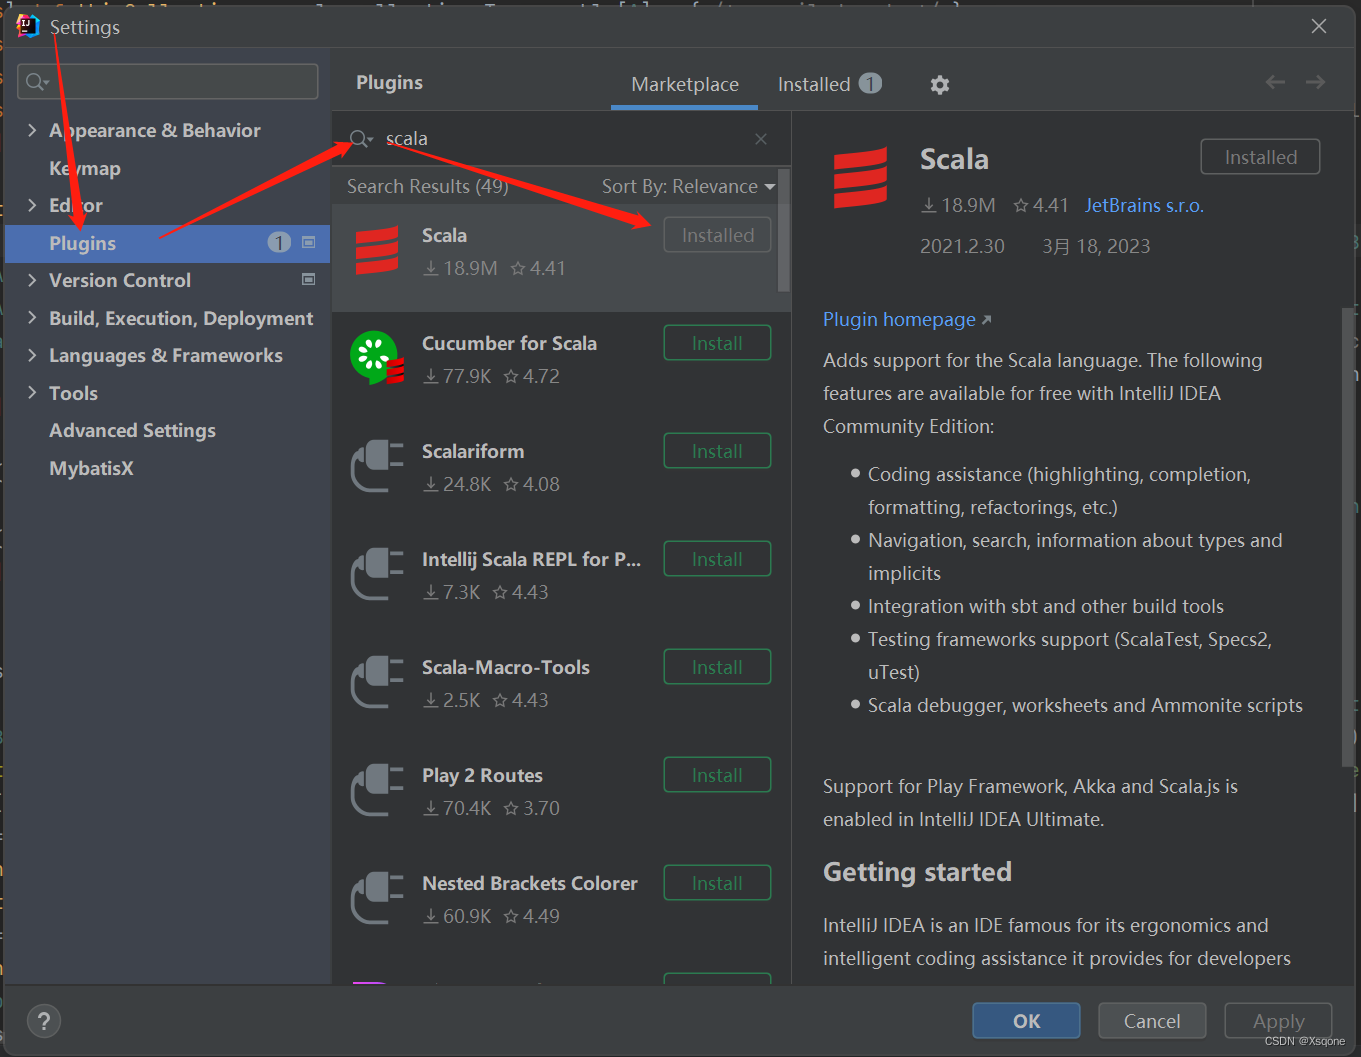Click the Scala-Macro-Tools plugin icon
The image size is (1361, 1057).
[377, 683]
